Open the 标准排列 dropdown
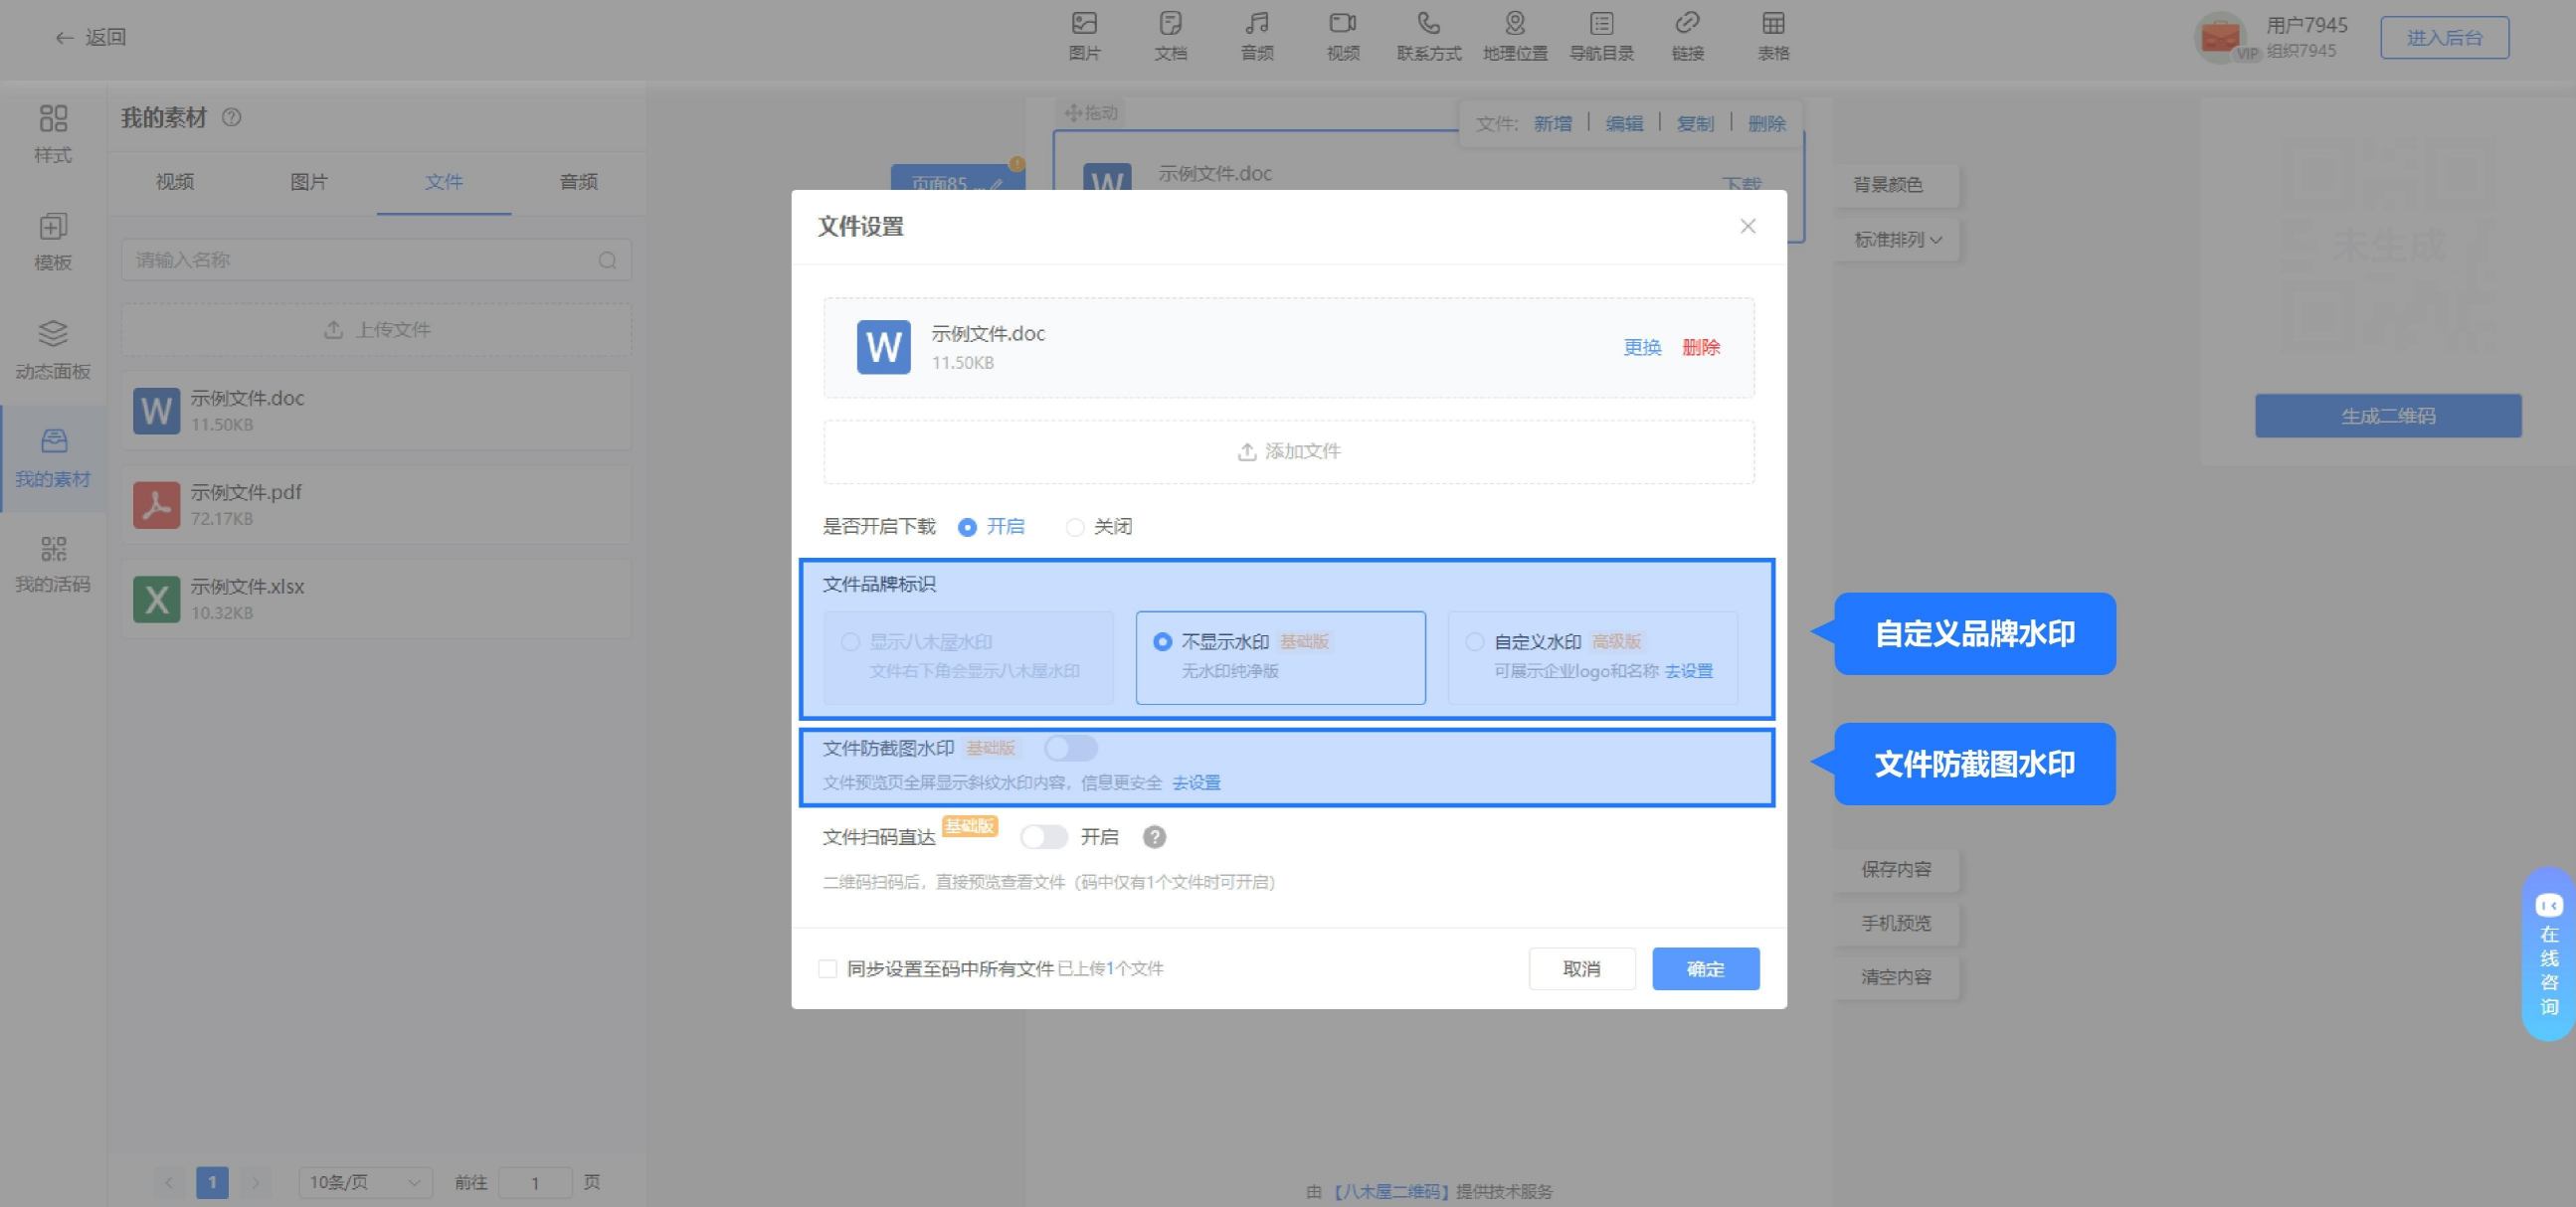This screenshot has width=2576, height=1207. click(x=1897, y=240)
